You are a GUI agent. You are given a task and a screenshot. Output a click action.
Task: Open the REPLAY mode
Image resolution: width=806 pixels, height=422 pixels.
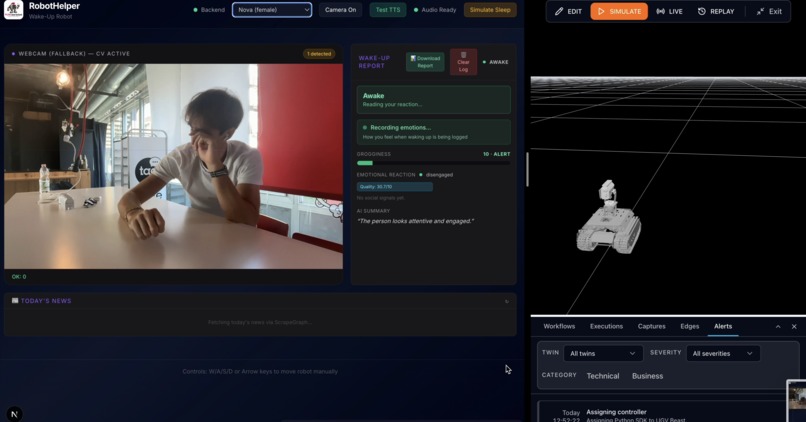click(x=716, y=11)
